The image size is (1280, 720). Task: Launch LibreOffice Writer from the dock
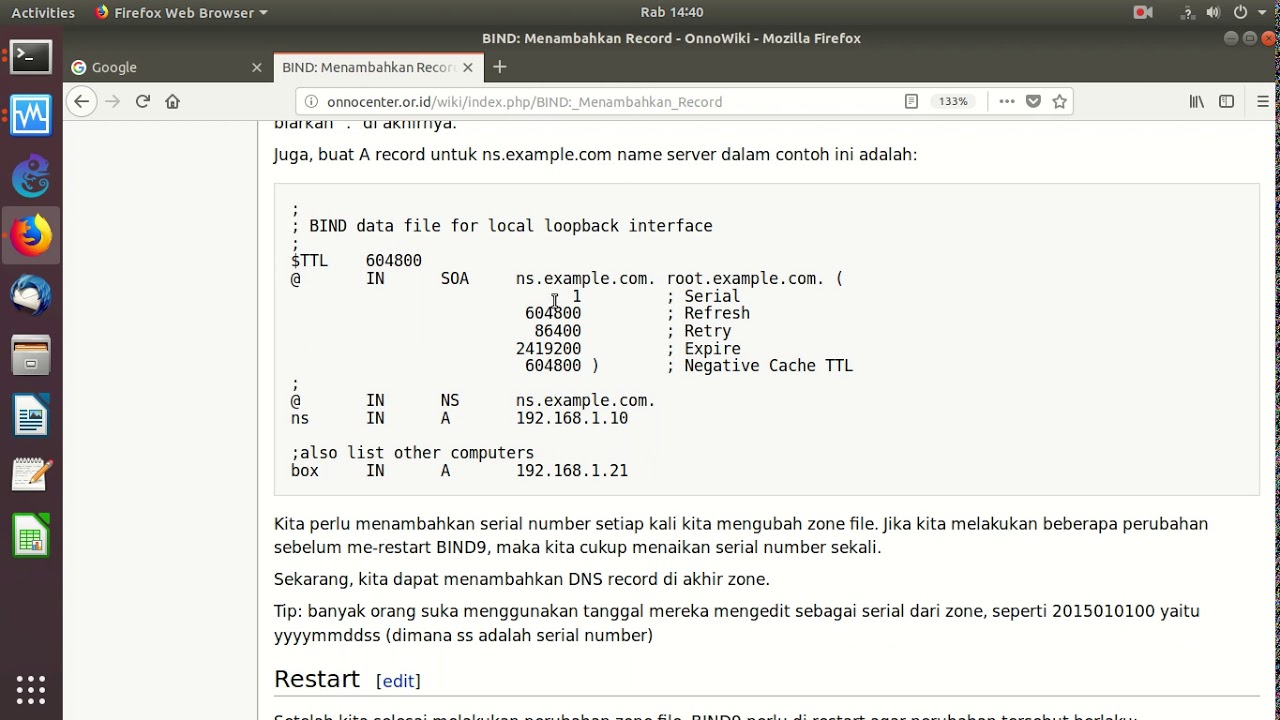[x=31, y=415]
